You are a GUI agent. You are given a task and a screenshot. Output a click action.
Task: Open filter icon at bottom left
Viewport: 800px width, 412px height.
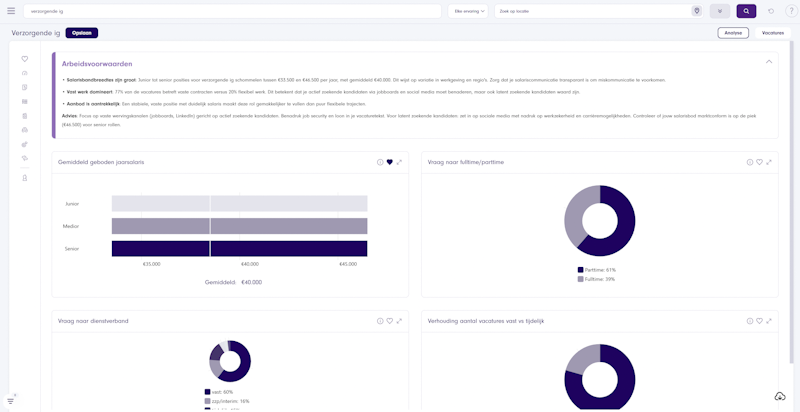click(x=11, y=400)
